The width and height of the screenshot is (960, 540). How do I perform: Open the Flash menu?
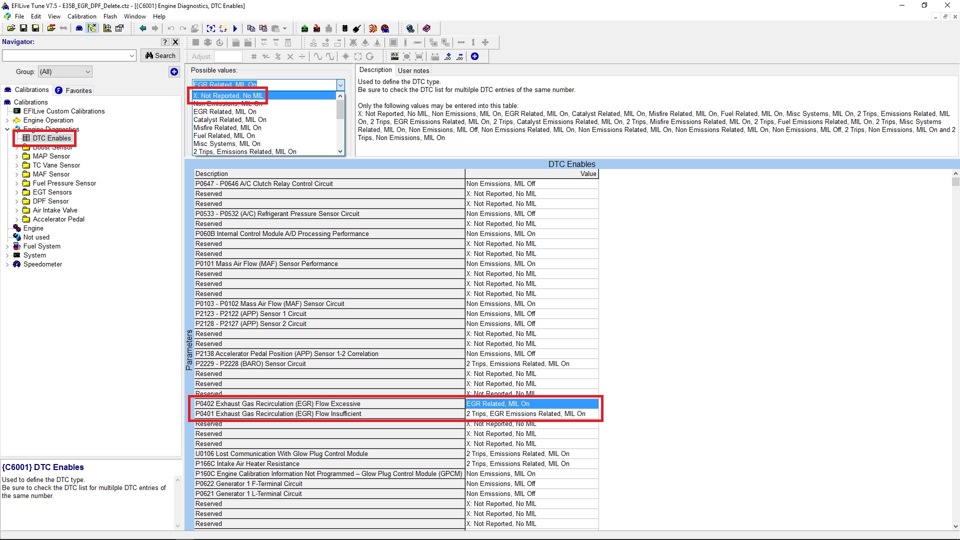(110, 17)
